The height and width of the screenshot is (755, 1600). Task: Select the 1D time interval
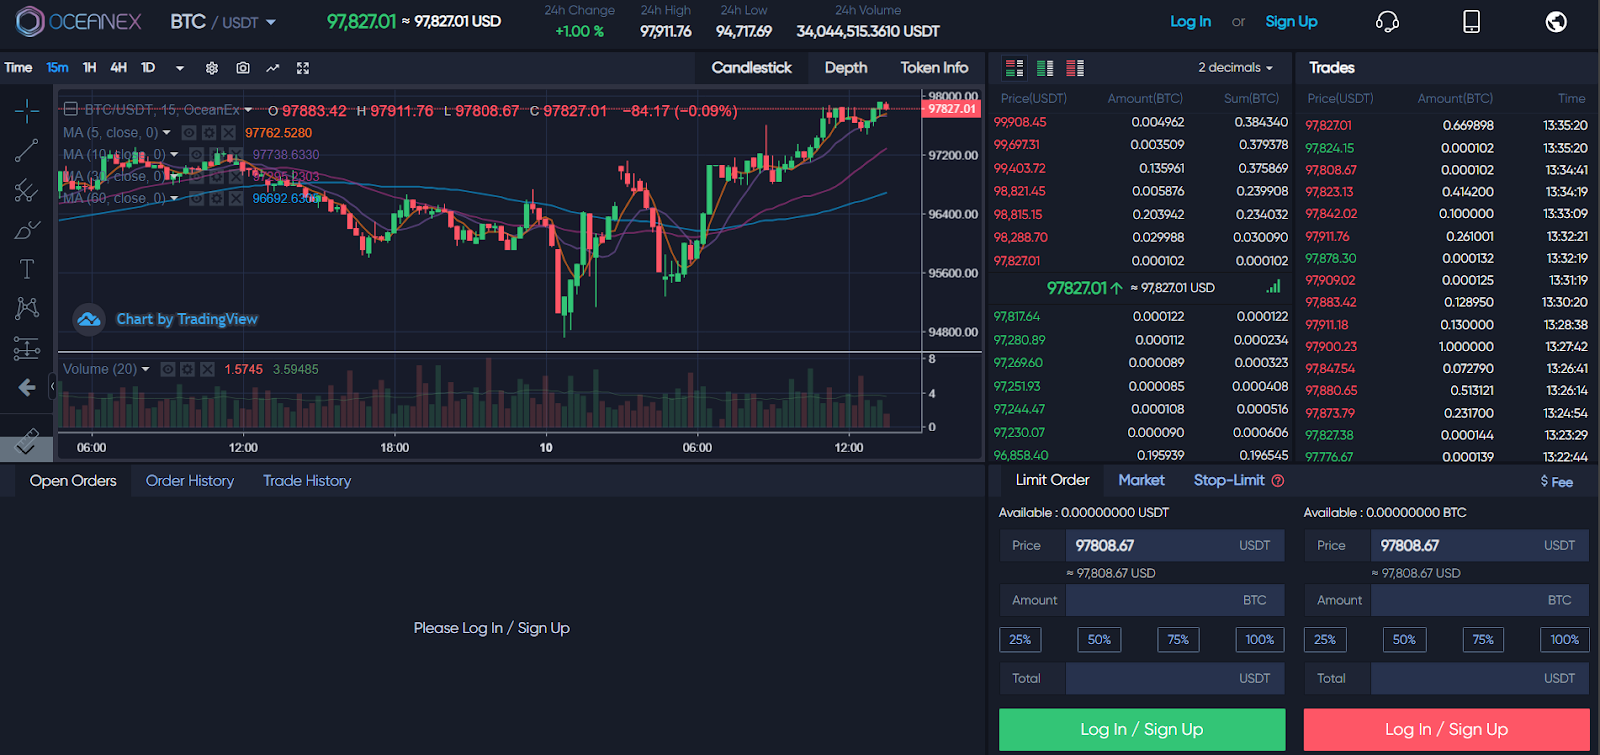148,68
